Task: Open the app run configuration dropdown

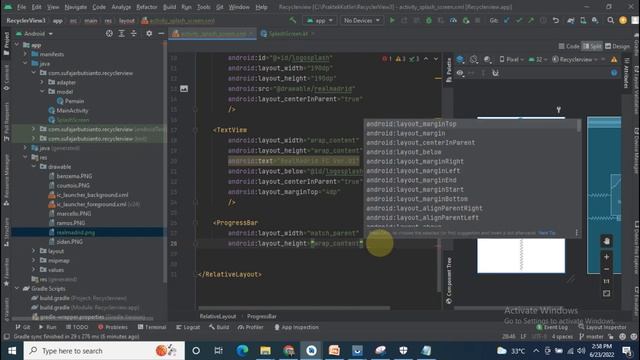Action: tap(320, 20)
